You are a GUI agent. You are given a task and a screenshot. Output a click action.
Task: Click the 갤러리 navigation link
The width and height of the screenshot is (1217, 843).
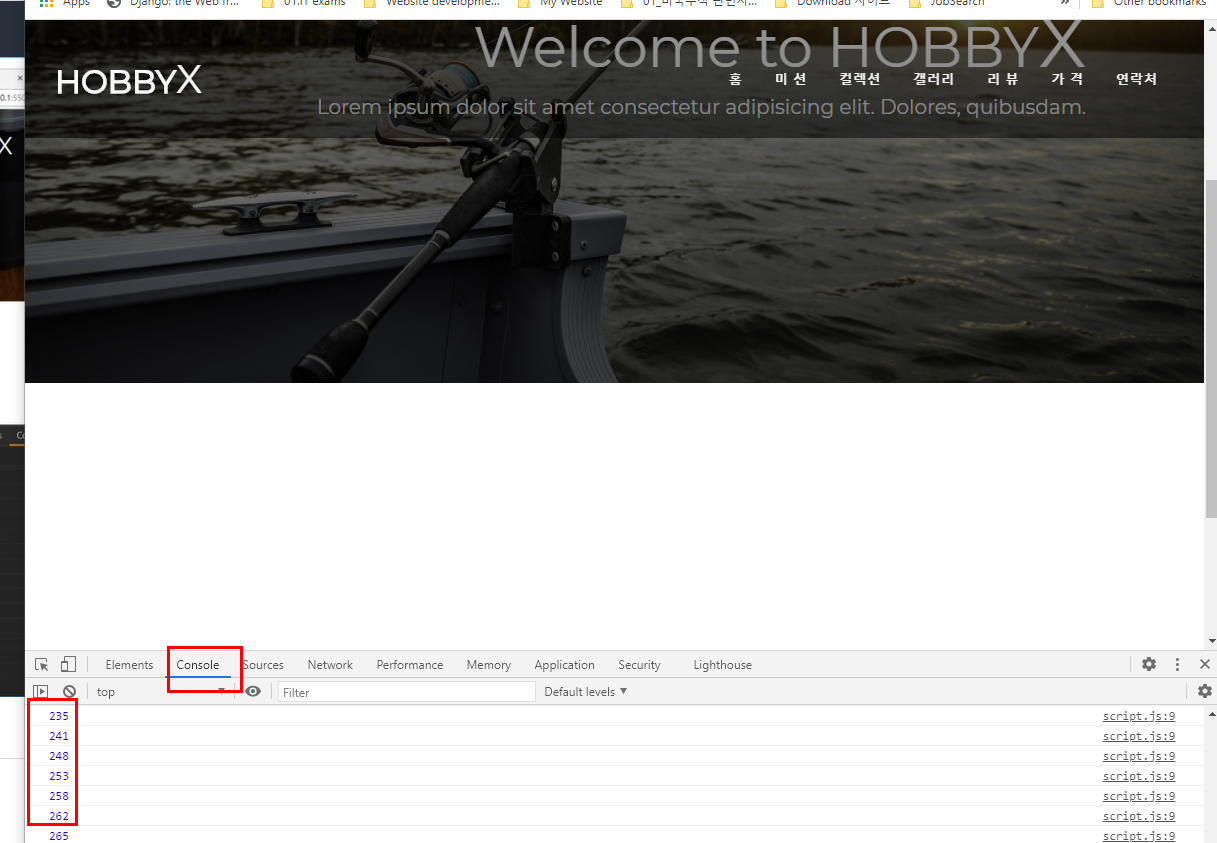coord(934,79)
